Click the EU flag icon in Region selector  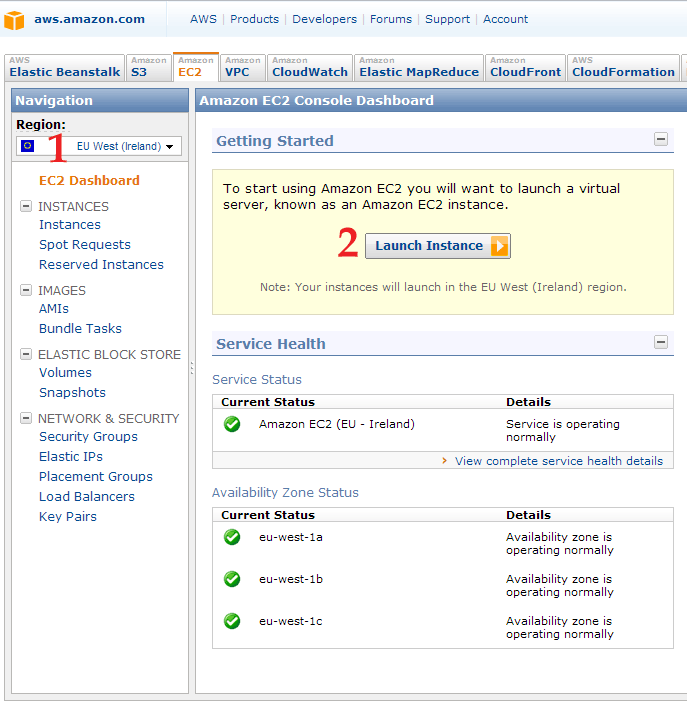[27, 146]
